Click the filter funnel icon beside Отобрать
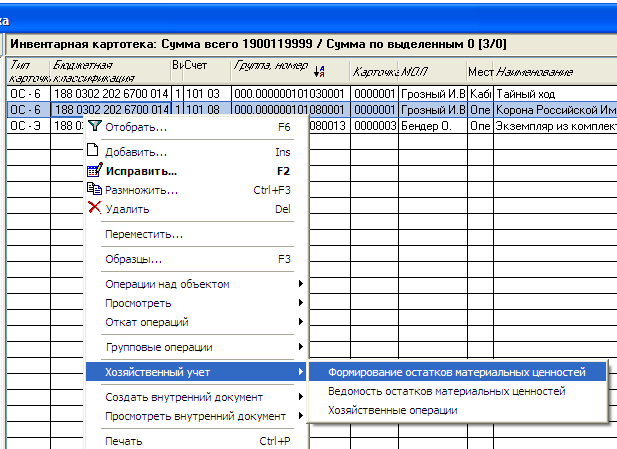 (x=95, y=127)
